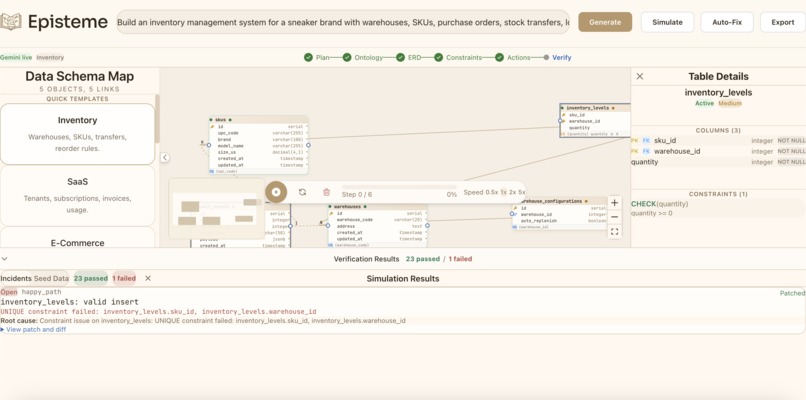
Task: Open the Actions pipeline step
Action: [519, 58]
